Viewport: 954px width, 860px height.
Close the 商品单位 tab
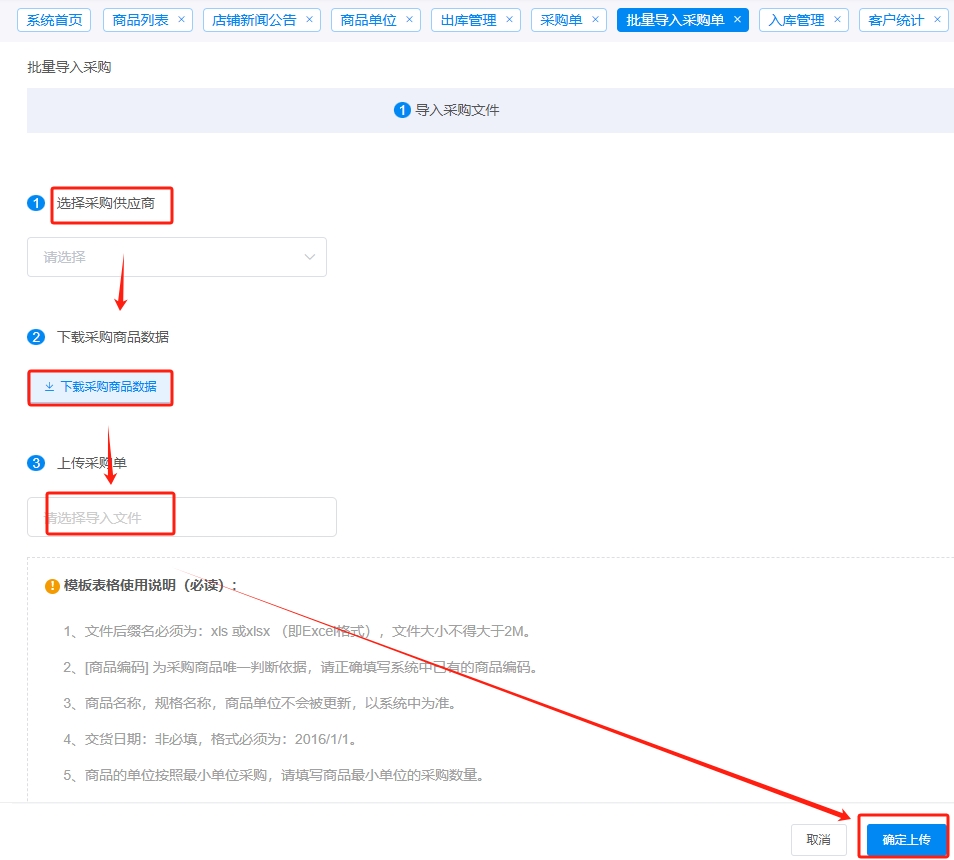(409, 19)
